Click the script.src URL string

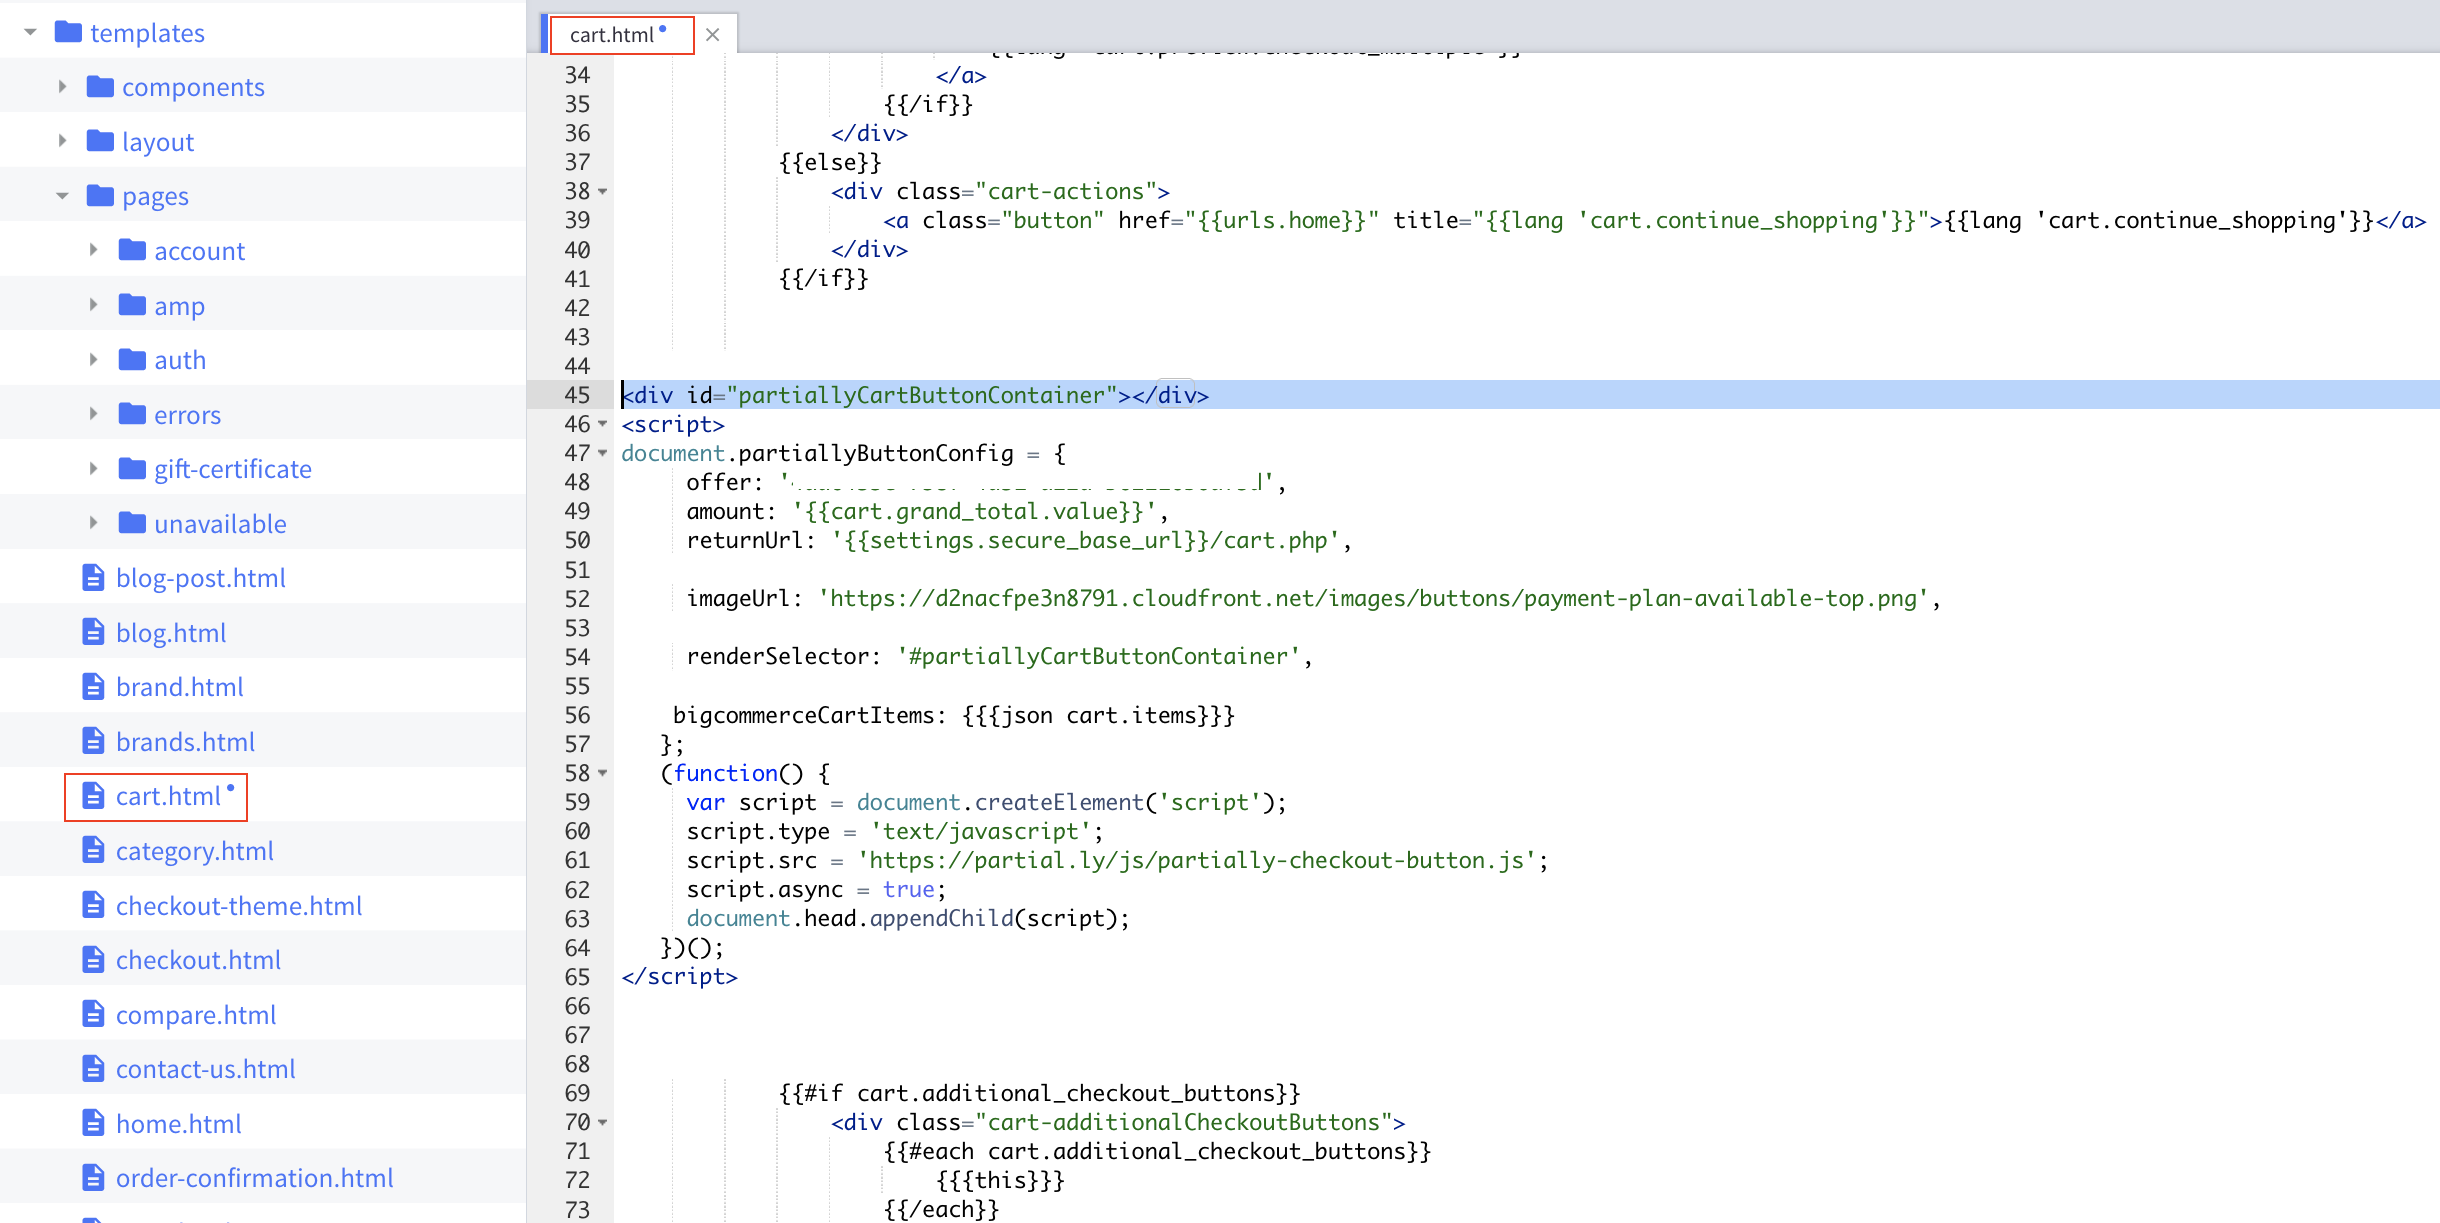point(1198,860)
